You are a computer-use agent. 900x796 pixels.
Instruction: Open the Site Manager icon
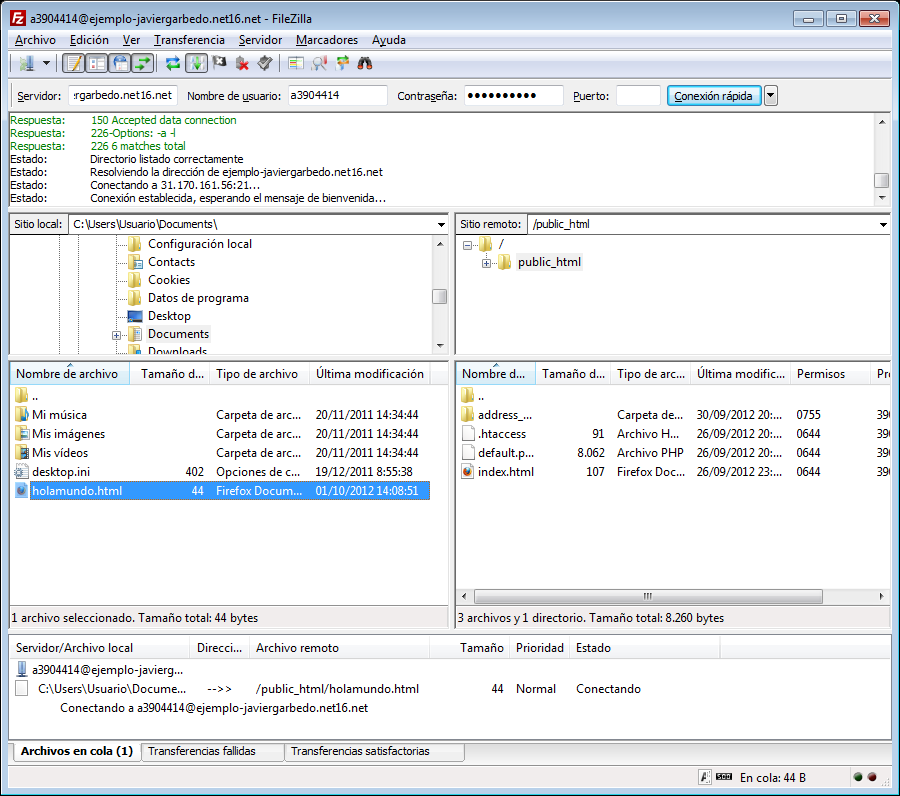(25, 64)
